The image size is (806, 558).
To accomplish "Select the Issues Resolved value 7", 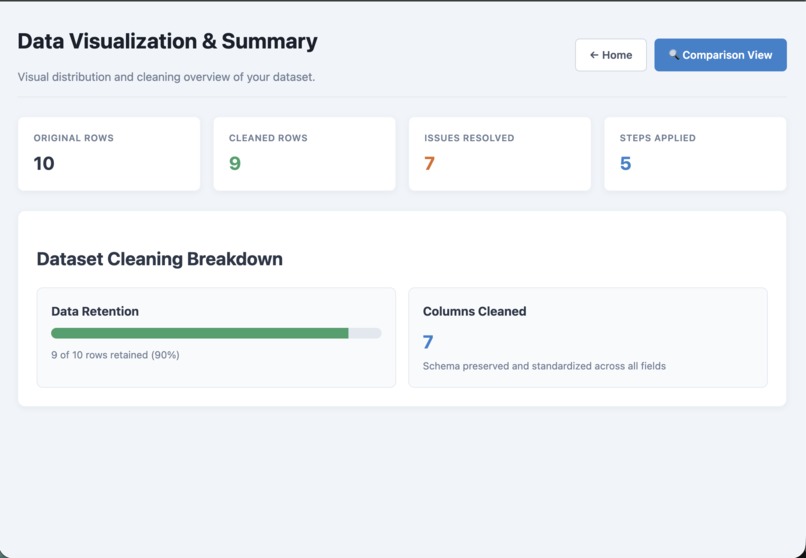I will coord(429,163).
